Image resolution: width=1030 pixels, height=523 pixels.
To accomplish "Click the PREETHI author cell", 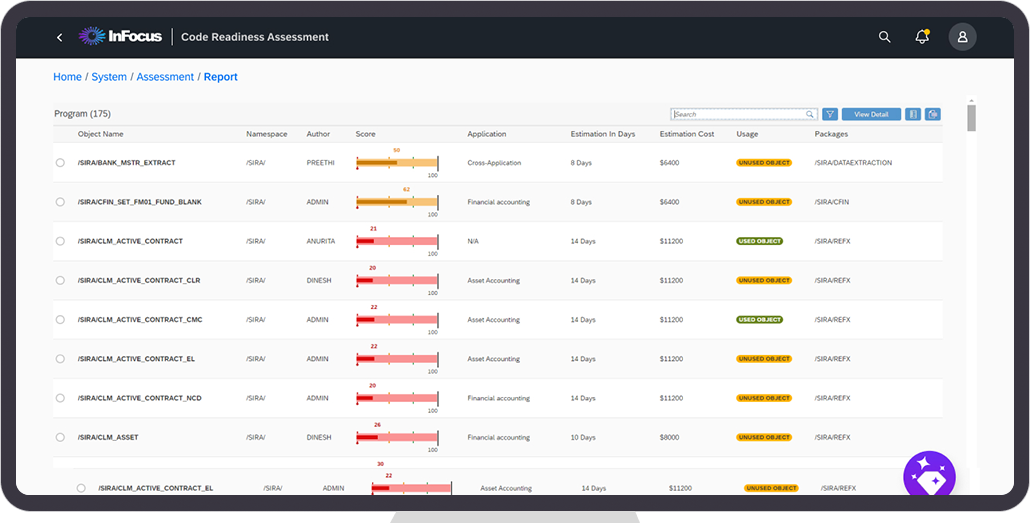I will point(321,162).
